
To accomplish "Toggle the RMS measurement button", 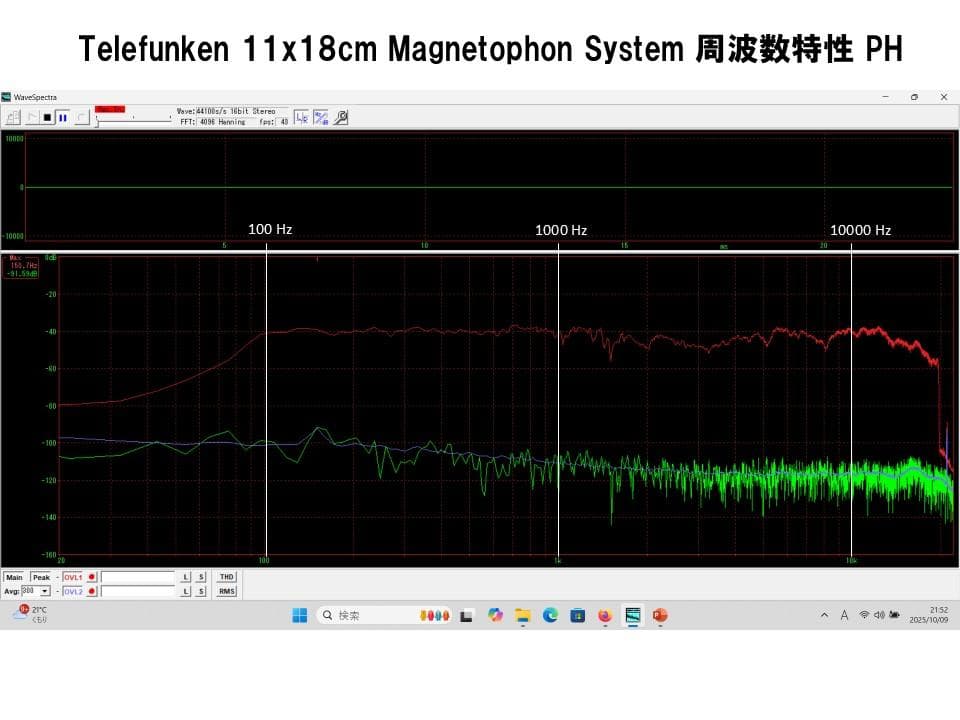I will tap(227, 591).
